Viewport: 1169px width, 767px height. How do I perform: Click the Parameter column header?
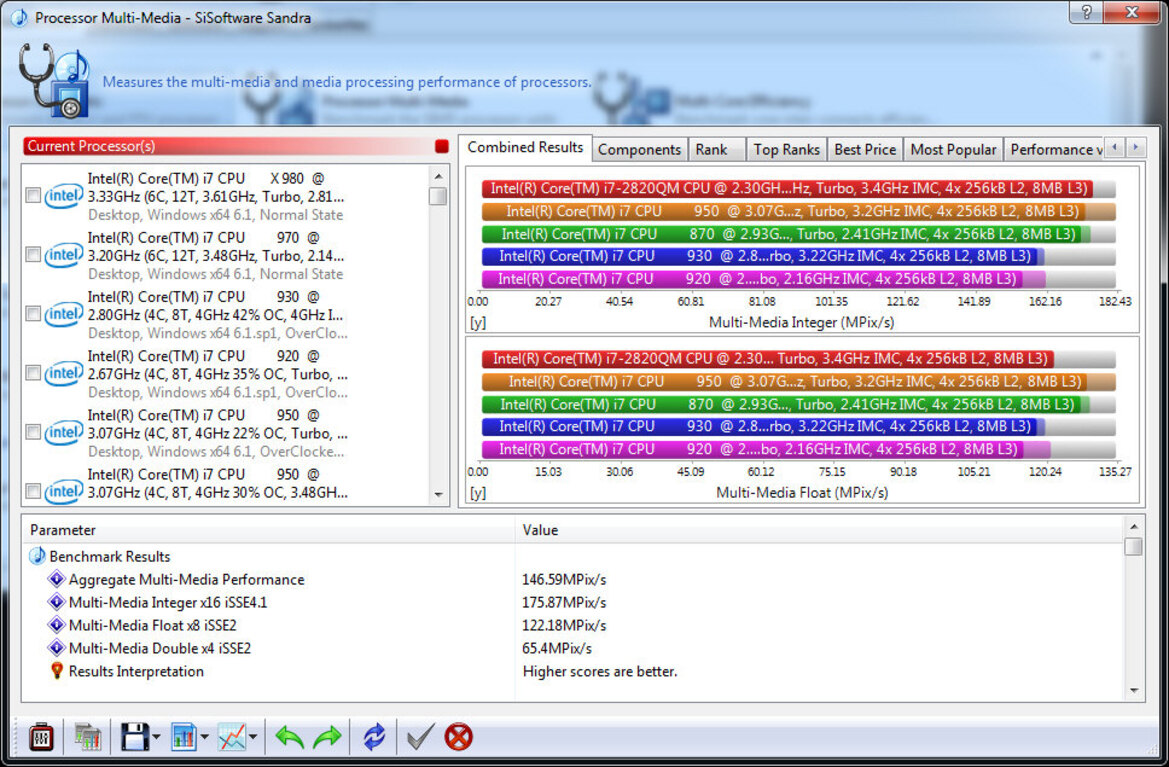(268, 530)
